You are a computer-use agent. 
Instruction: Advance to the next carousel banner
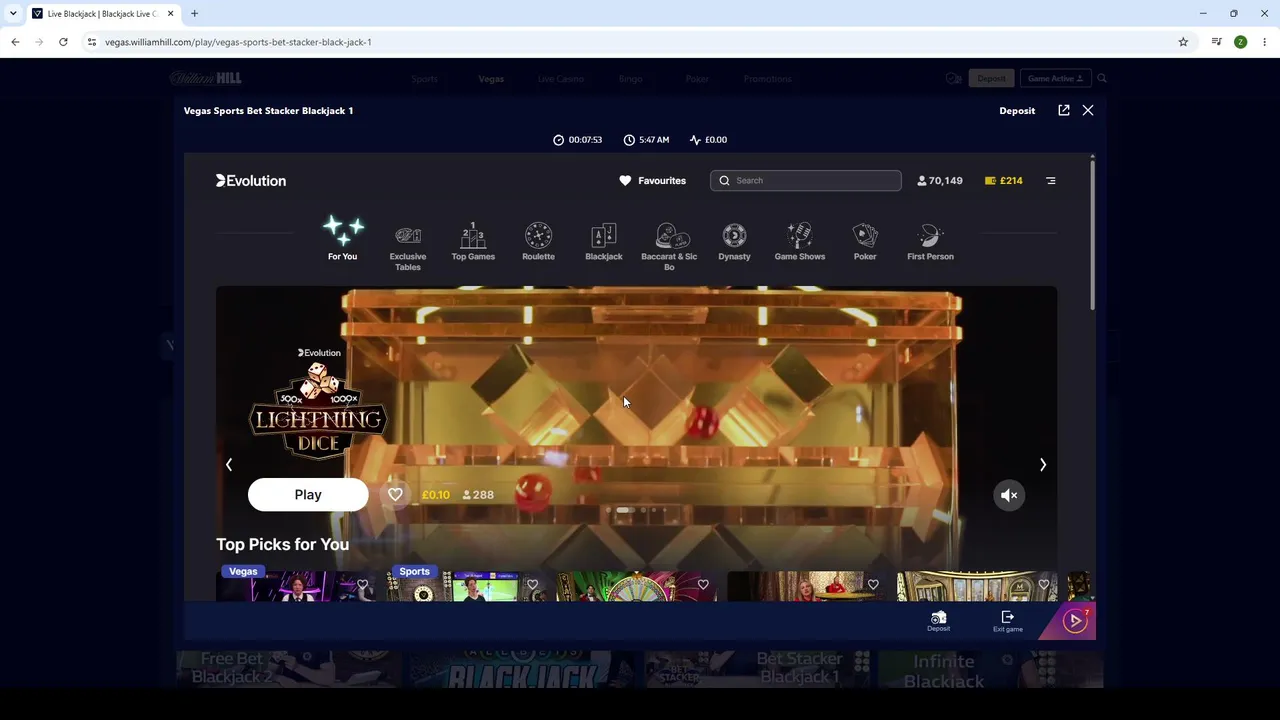click(x=1043, y=464)
